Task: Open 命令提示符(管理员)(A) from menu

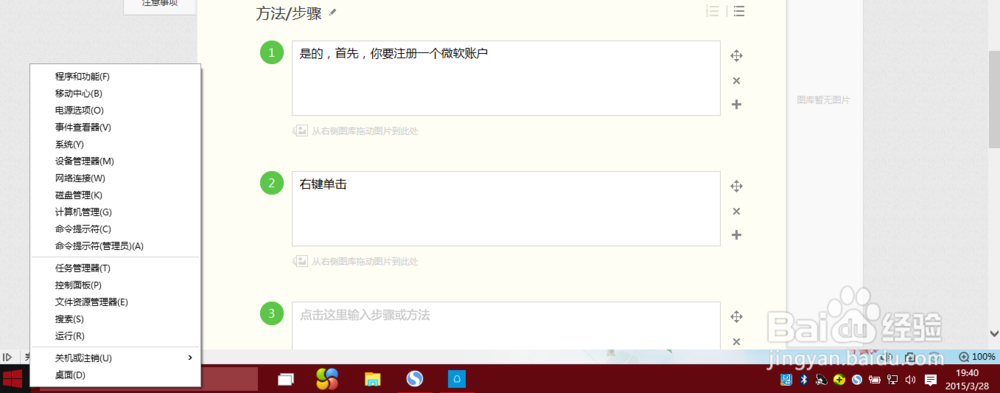Action: 115,246
